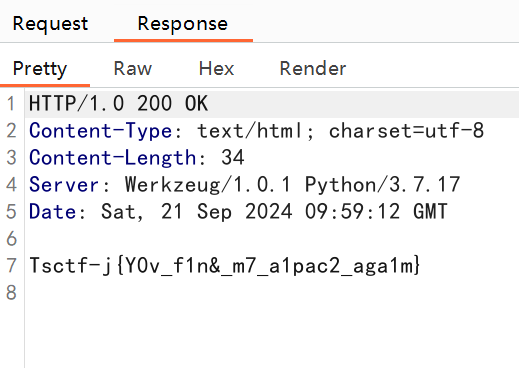Show the Render view tab
519x368 pixels.
coord(313,69)
